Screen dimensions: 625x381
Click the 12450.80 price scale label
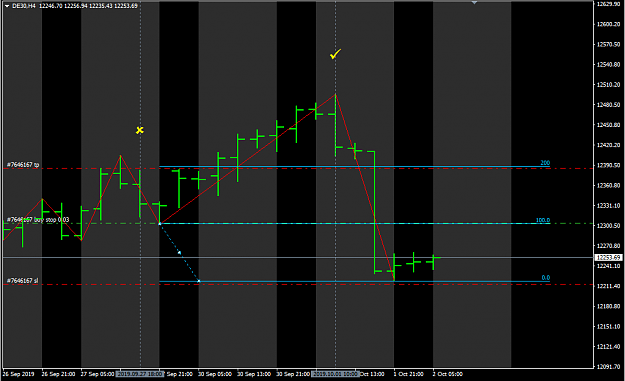608,125
